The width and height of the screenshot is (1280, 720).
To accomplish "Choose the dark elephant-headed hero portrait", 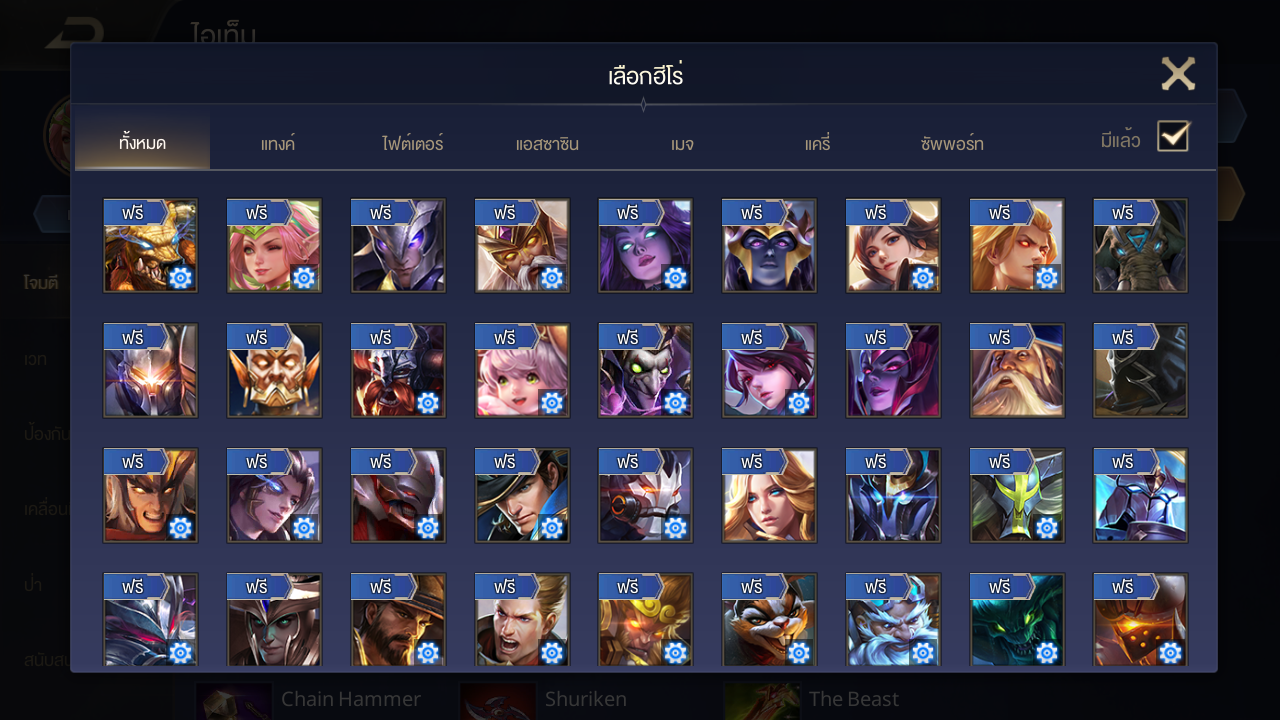I will point(1140,245).
